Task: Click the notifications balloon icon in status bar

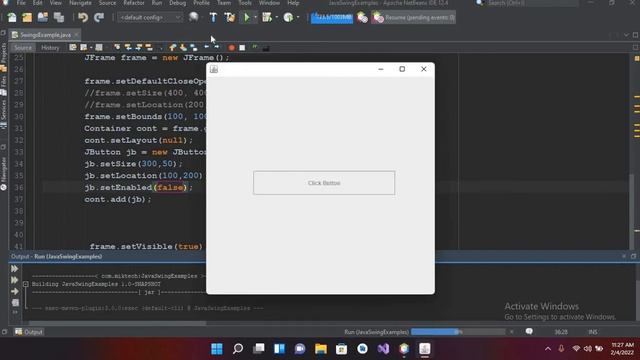Action: click(529, 331)
